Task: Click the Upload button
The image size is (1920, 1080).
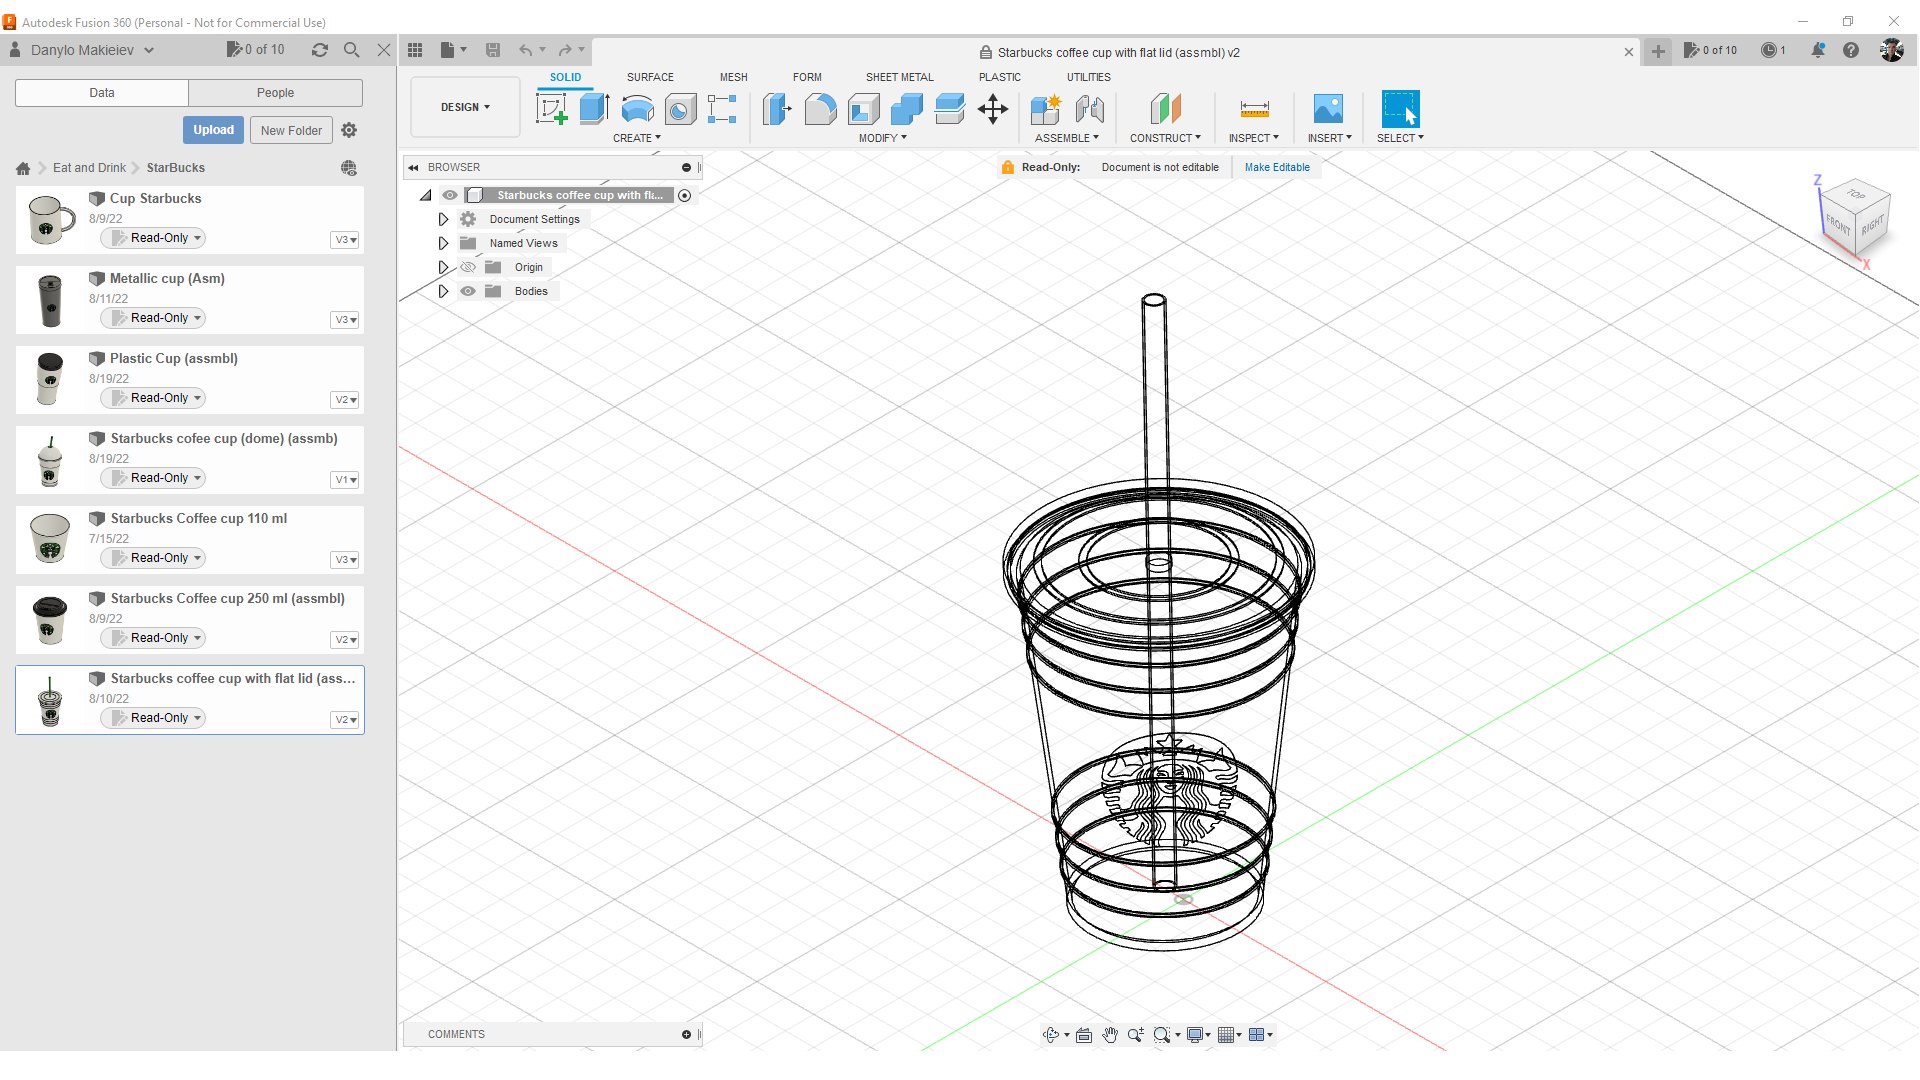Action: coord(213,130)
